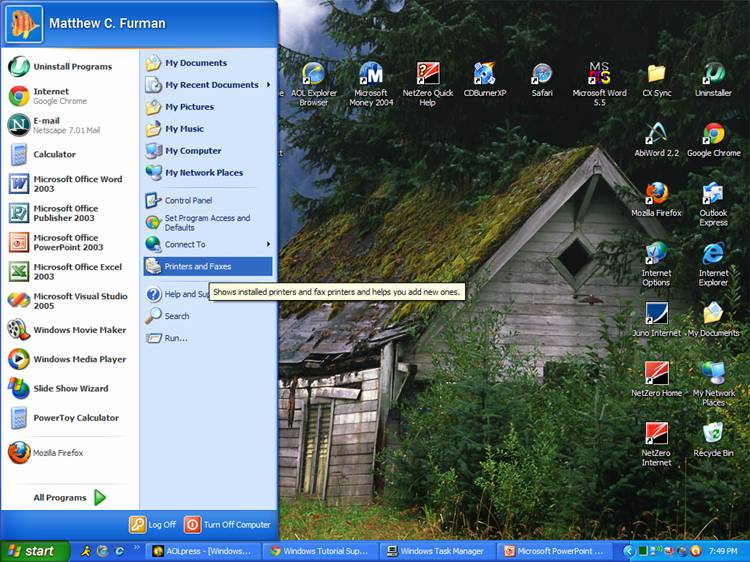
Task: Click the start button on taskbar
Action: tap(34, 551)
